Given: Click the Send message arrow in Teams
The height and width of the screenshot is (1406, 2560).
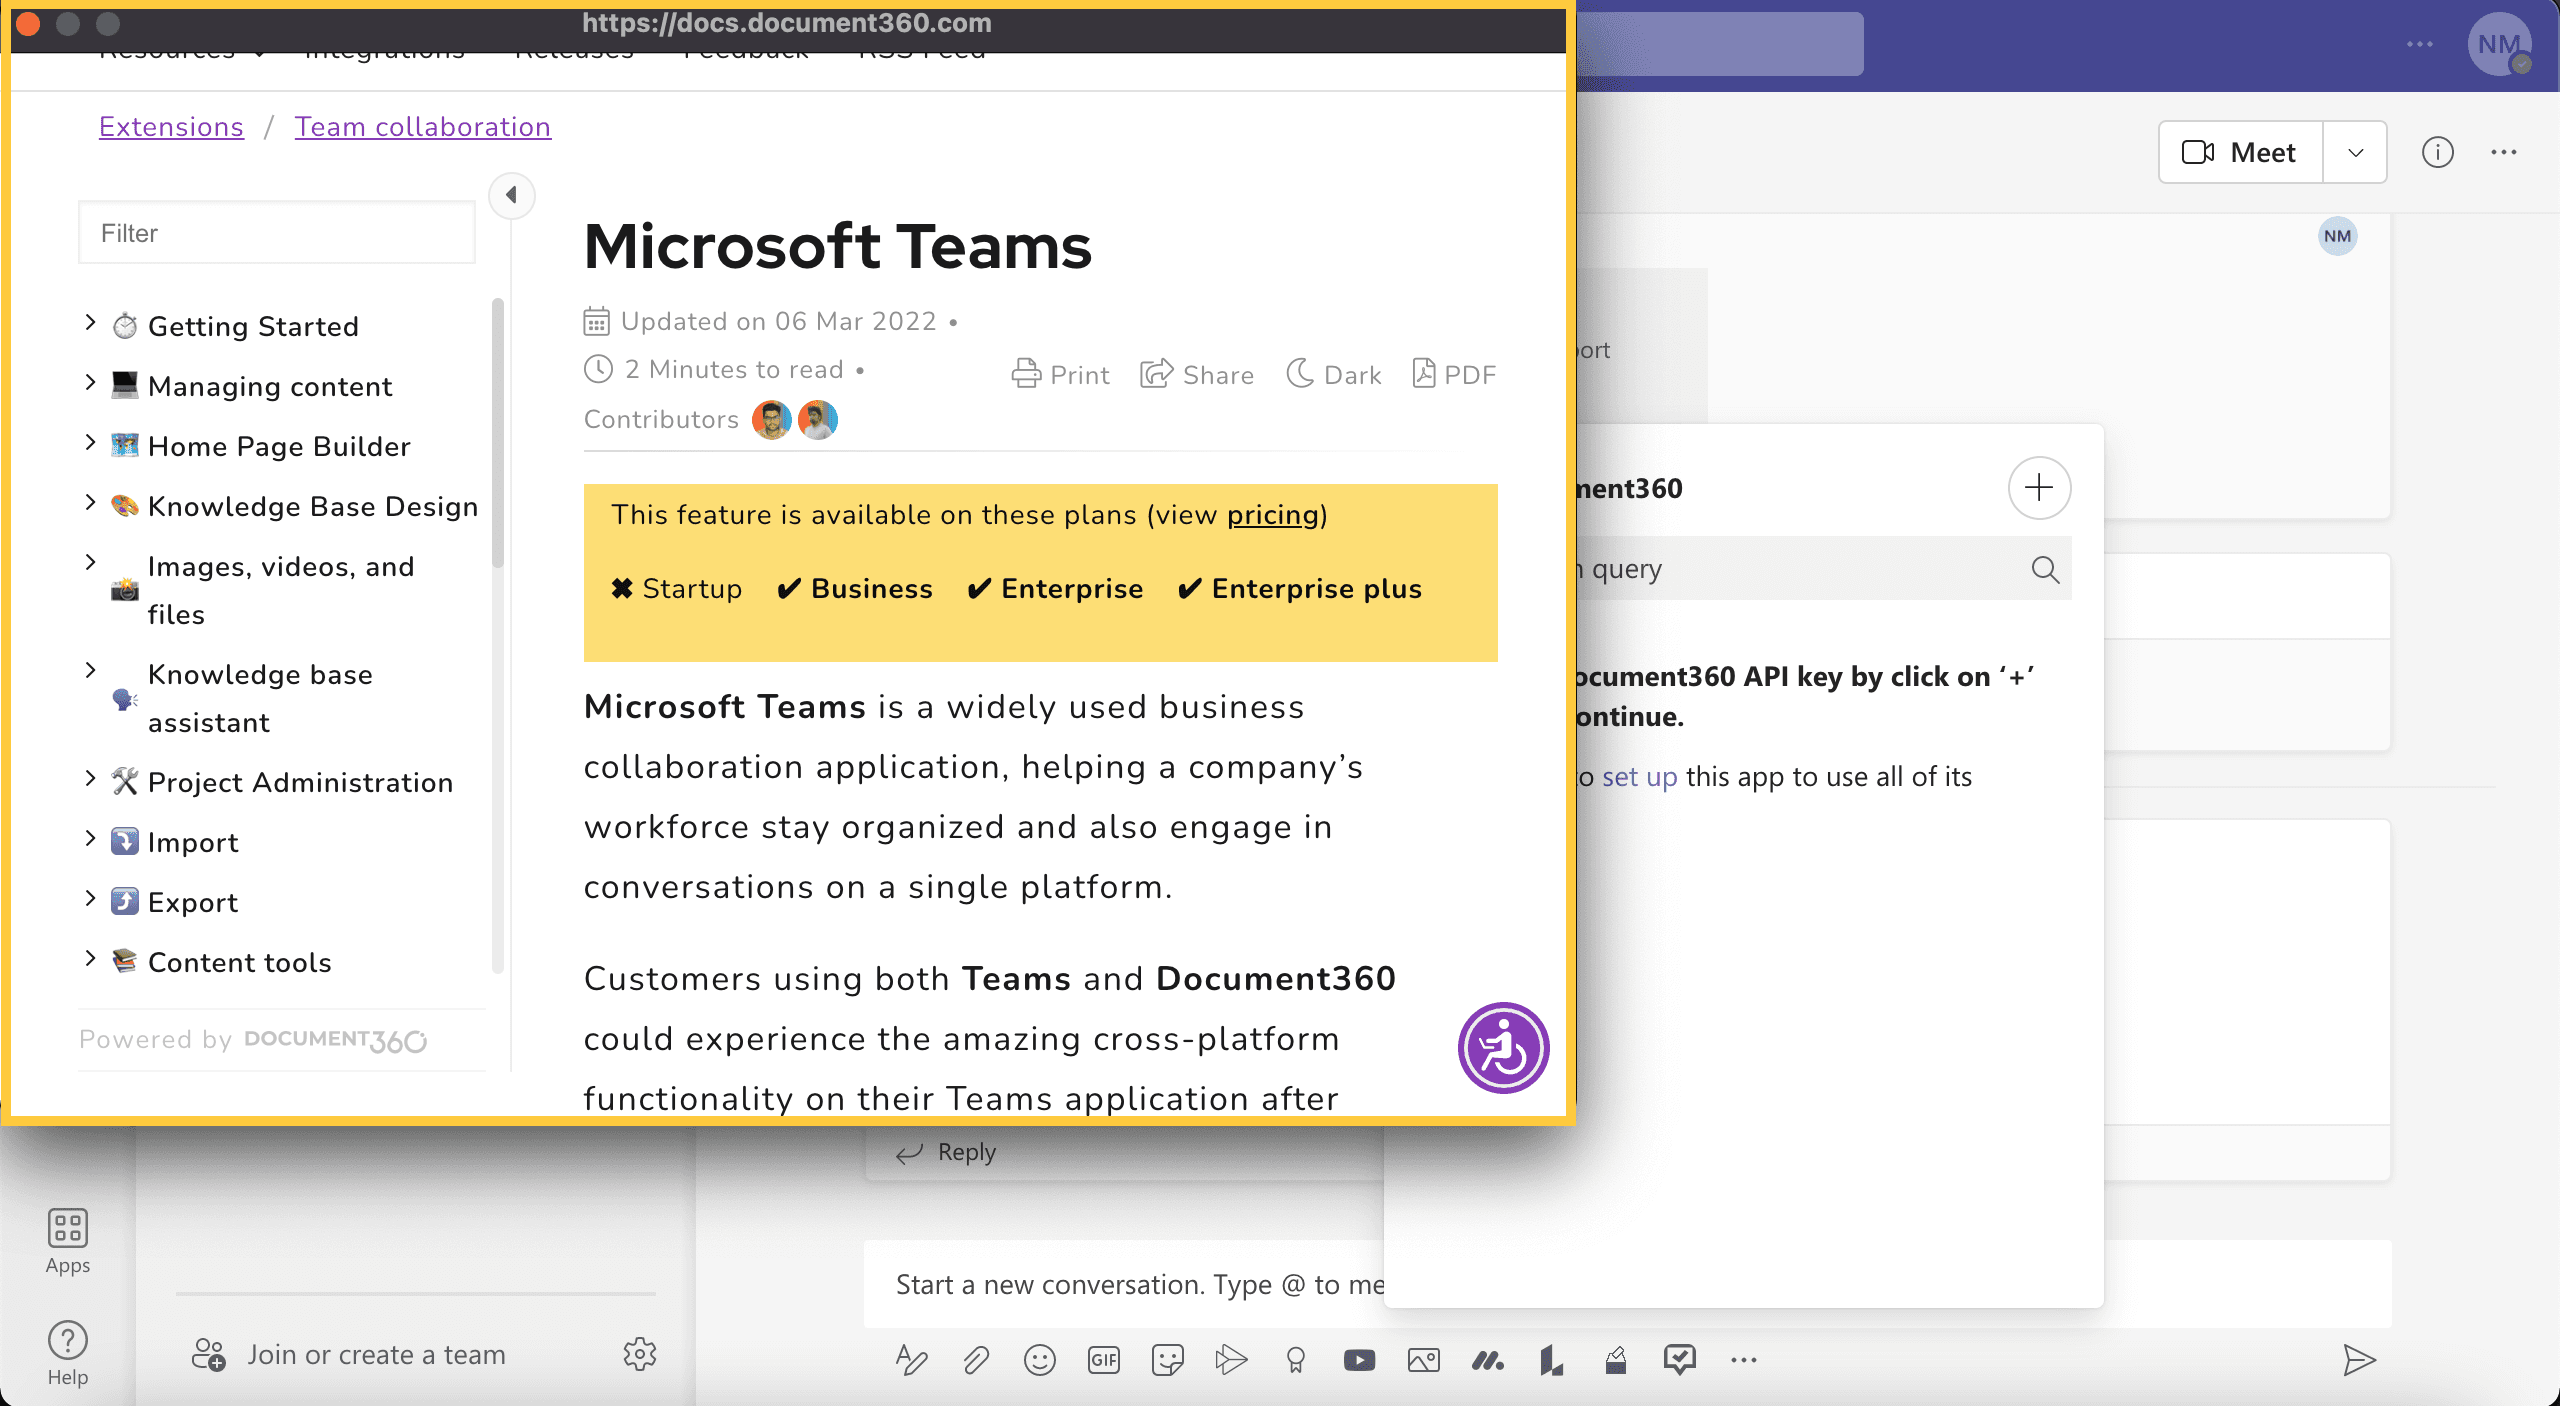Looking at the screenshot, I should coord(2359,1359).
